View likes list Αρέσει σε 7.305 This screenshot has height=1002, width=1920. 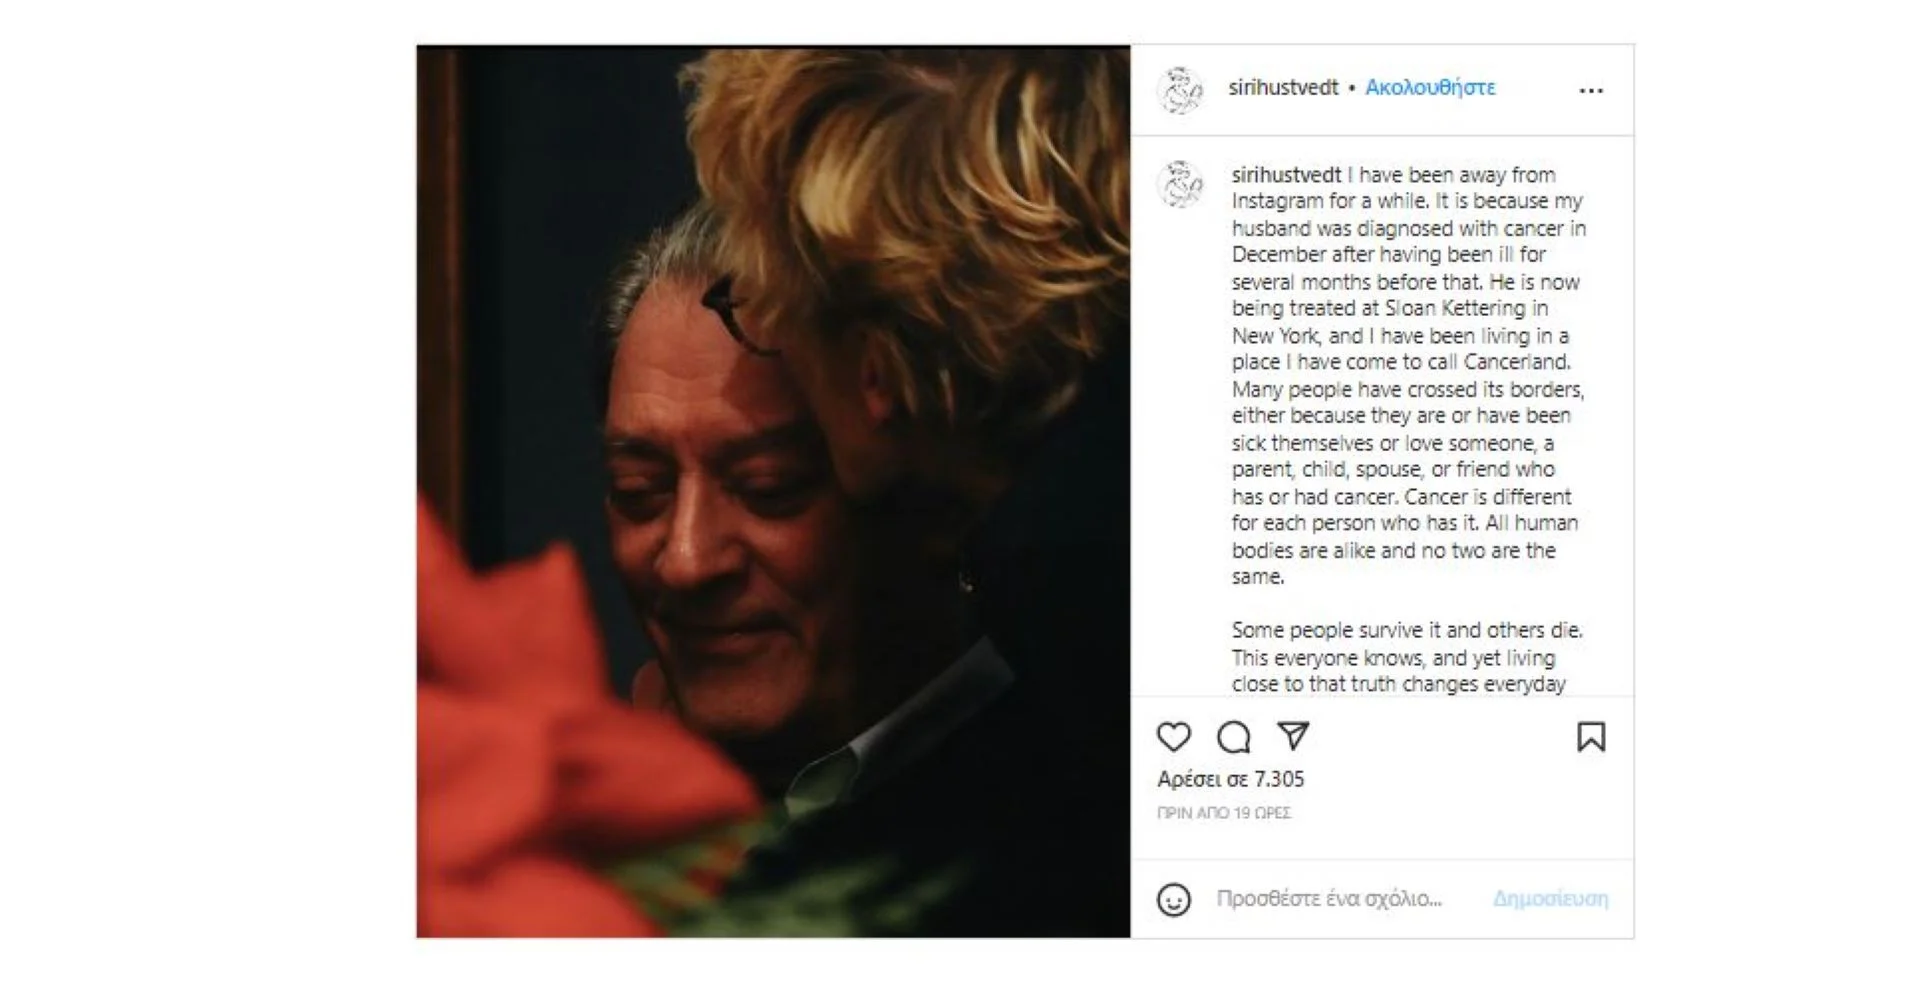[x=1230, y=779]
